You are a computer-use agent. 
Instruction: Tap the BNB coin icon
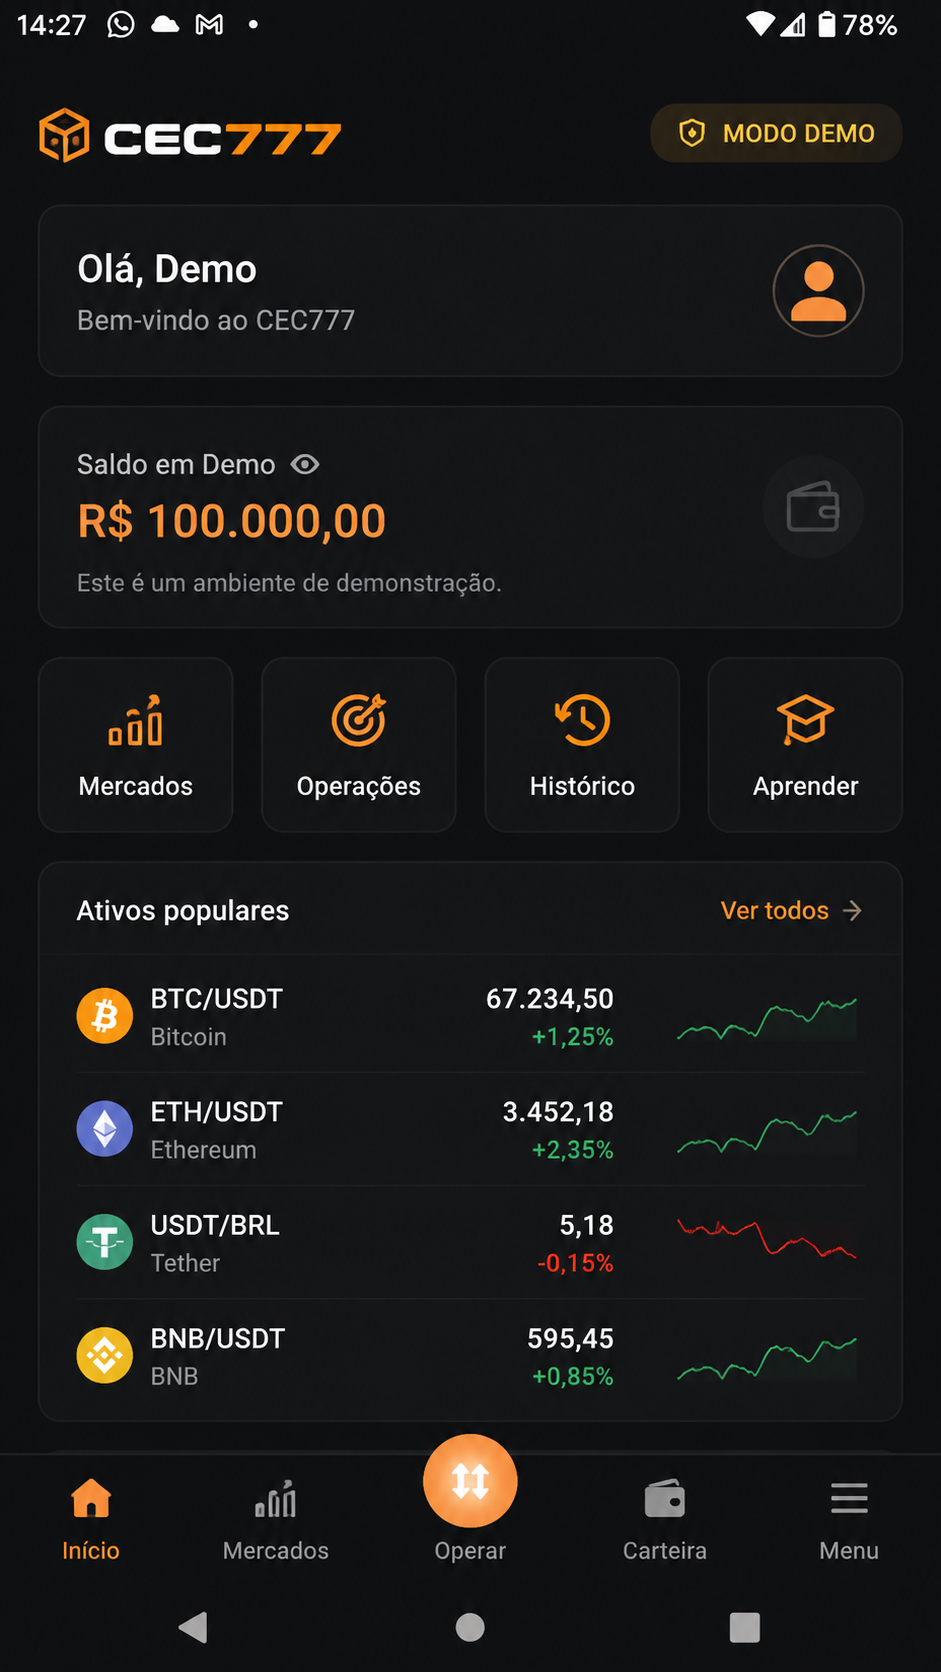tap(105, 1355)
